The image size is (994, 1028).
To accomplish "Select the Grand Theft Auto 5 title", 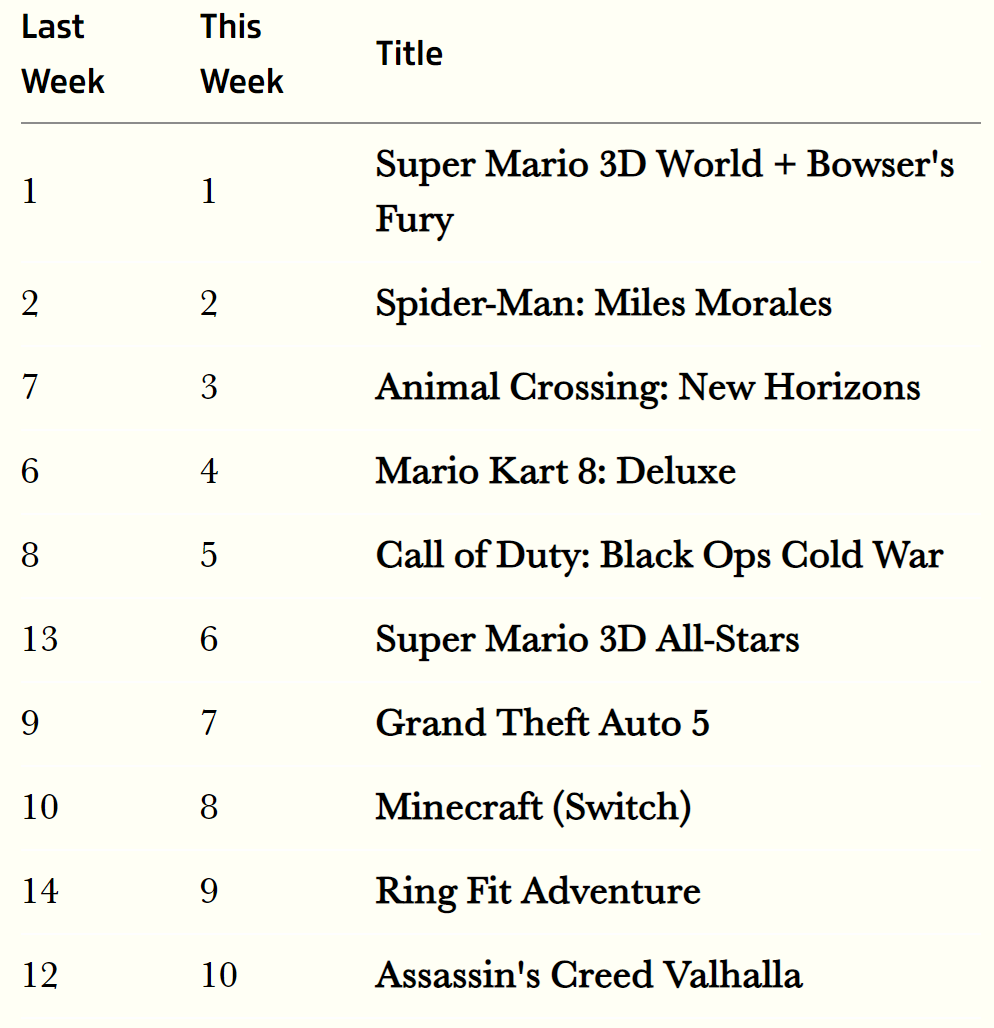I will pyautogui.click(x=542, y=723).
